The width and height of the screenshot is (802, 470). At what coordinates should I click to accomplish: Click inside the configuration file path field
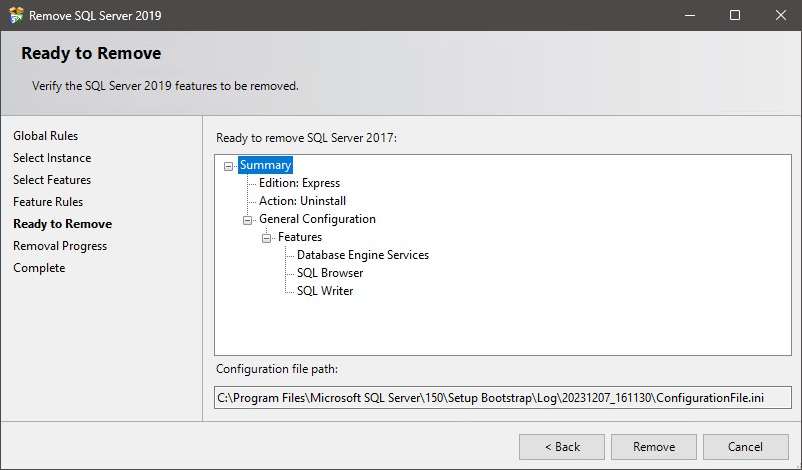503,397
